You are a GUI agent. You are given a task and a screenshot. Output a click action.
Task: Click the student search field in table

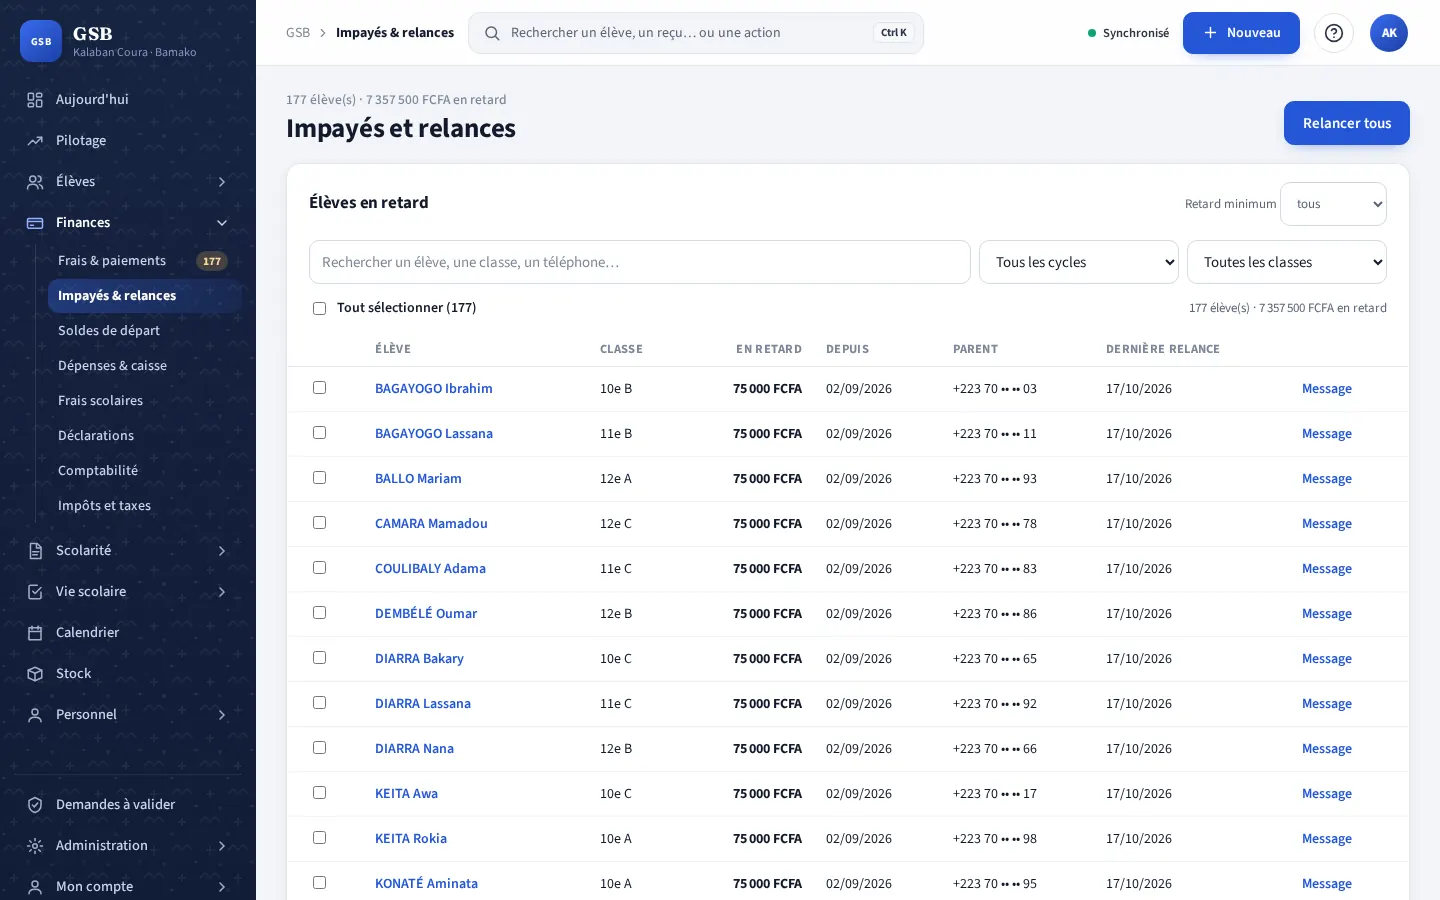640,262
